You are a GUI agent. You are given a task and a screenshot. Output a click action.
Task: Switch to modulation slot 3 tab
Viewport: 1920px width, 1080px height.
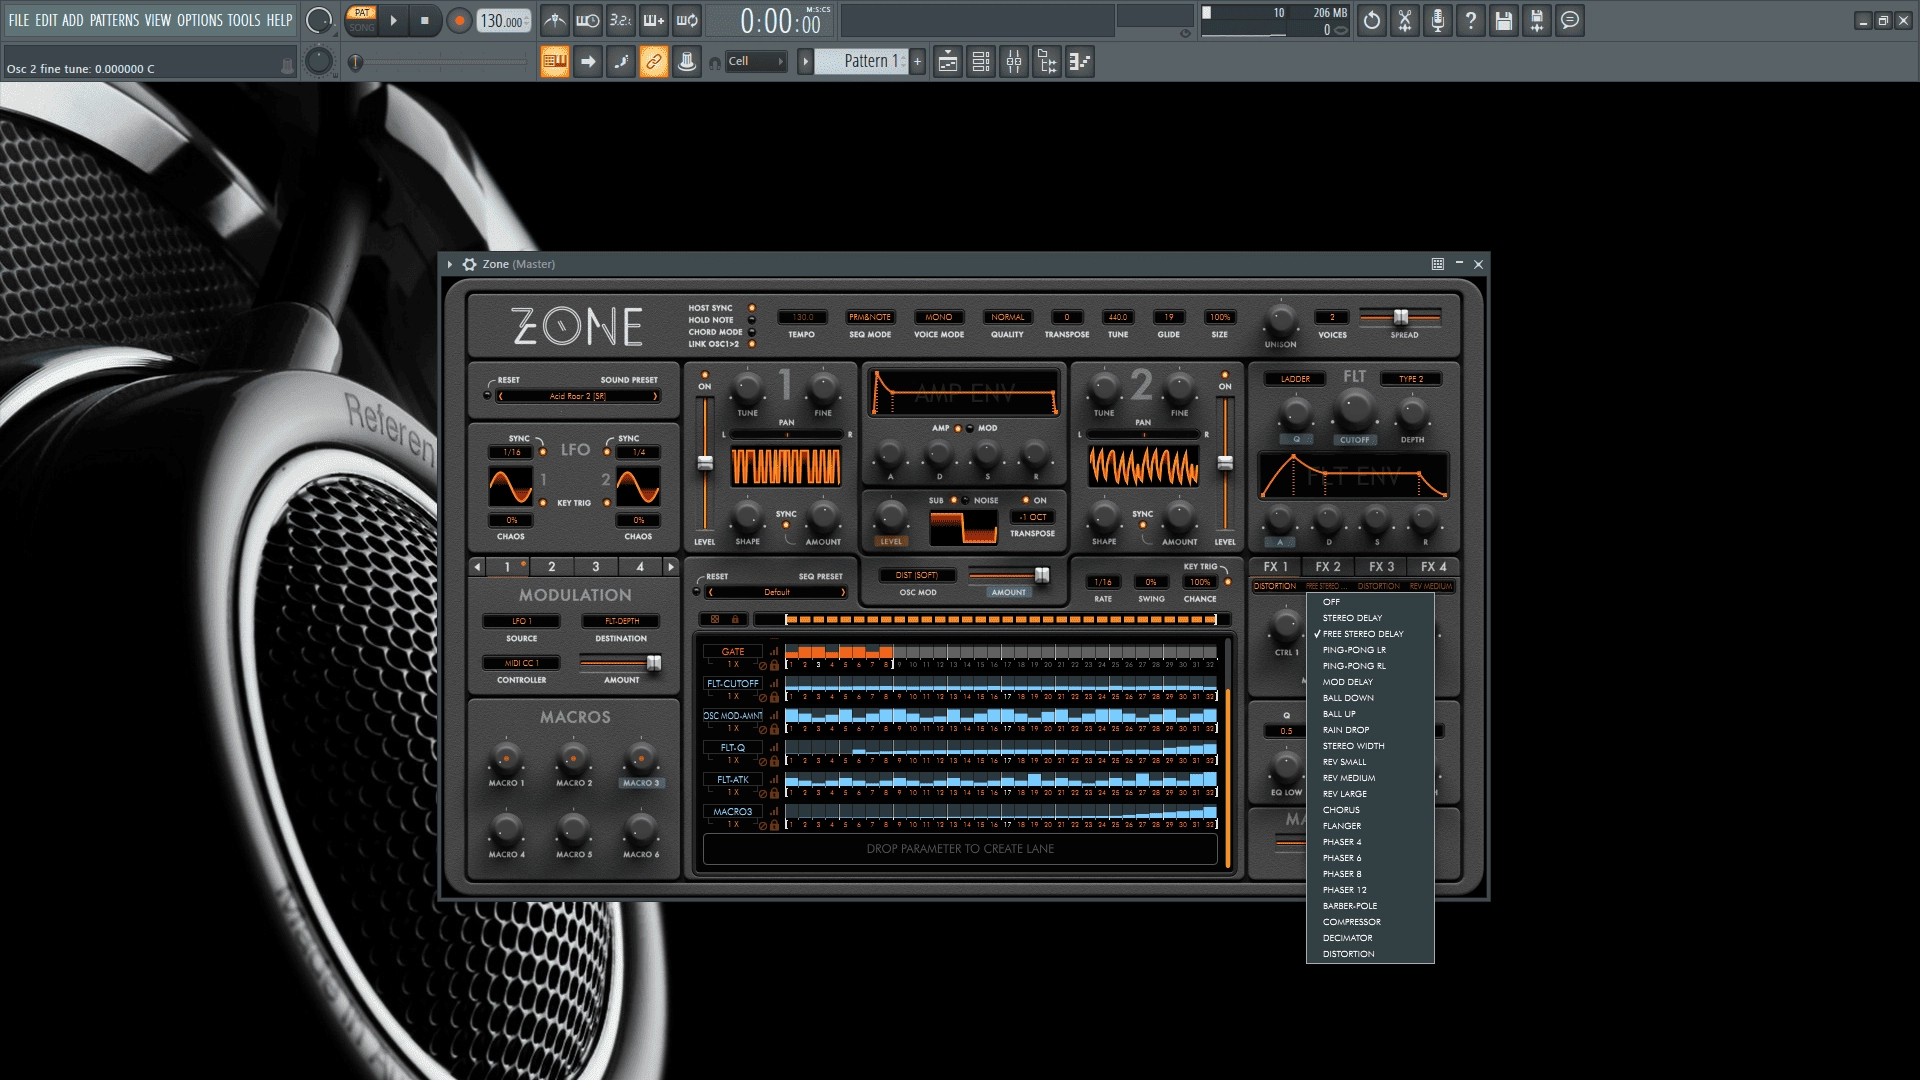pyautogui.click(x=596, y=567)
